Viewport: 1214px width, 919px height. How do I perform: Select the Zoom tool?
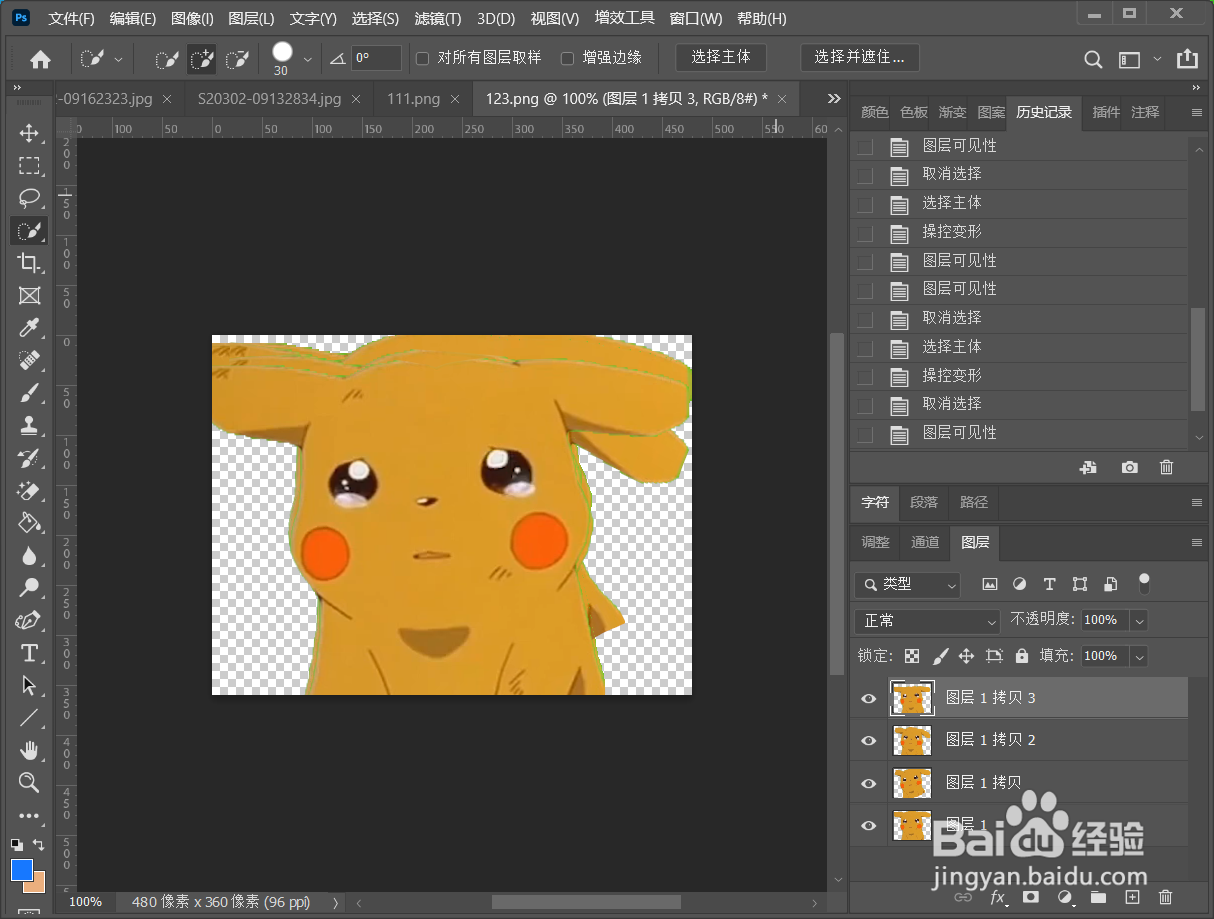pyautogui.click(x=29, y=782)
